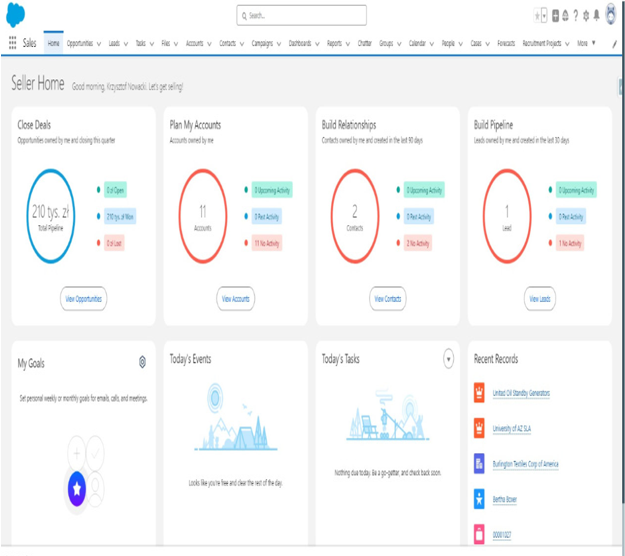Expand the Dashboards tab chevron
Viewport: 625px width, 556px height.
[317, 44]
